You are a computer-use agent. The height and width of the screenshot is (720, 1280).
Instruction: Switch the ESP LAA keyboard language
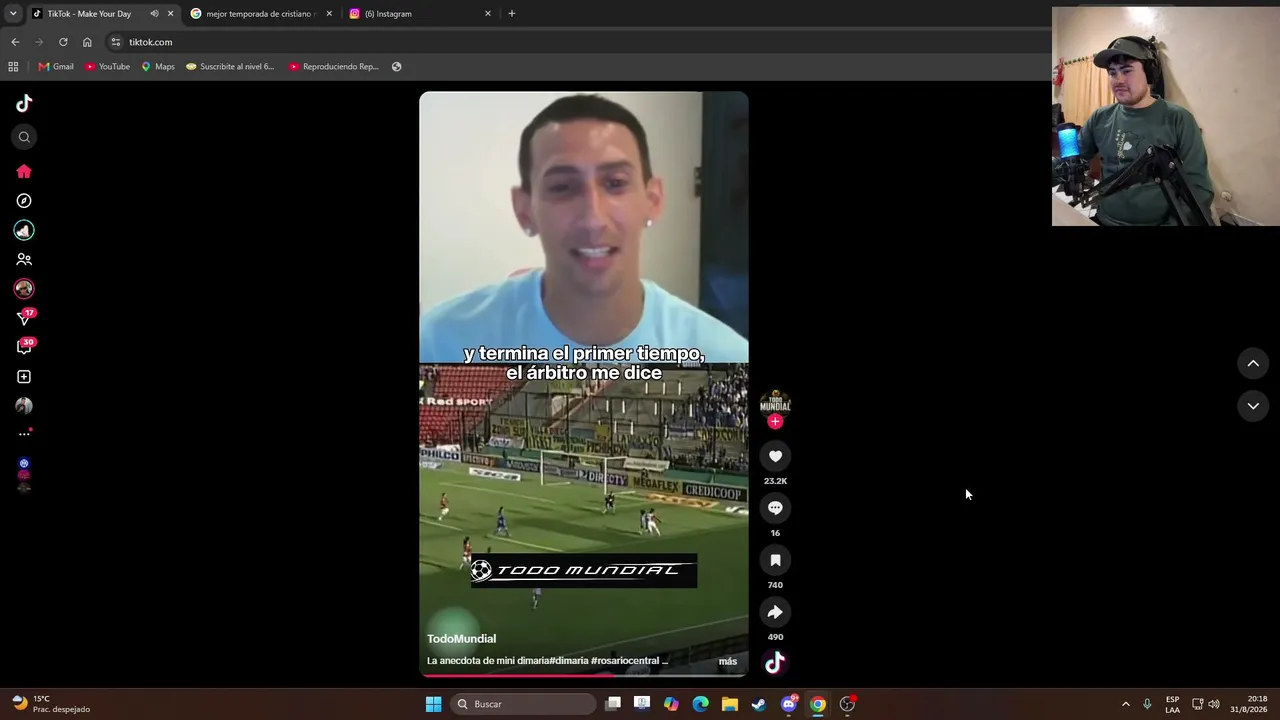coord(1172,704)
